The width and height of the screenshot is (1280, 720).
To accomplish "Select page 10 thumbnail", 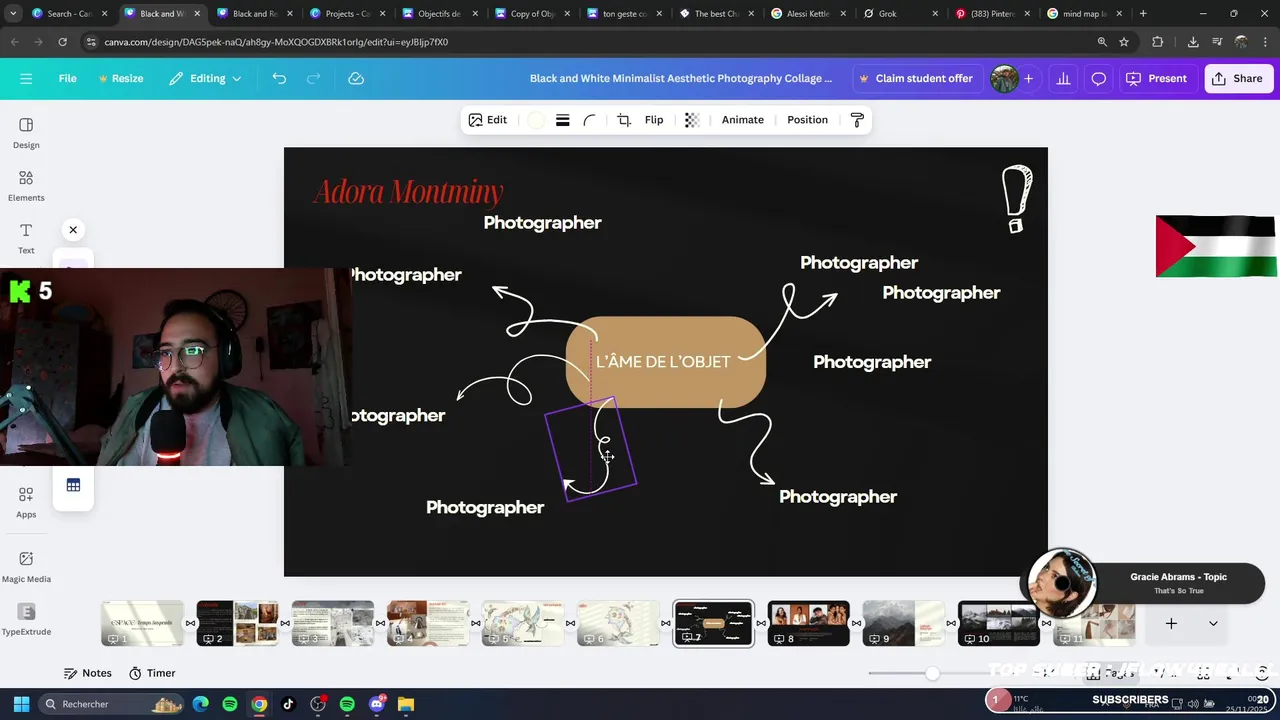I will click(998, 623).
